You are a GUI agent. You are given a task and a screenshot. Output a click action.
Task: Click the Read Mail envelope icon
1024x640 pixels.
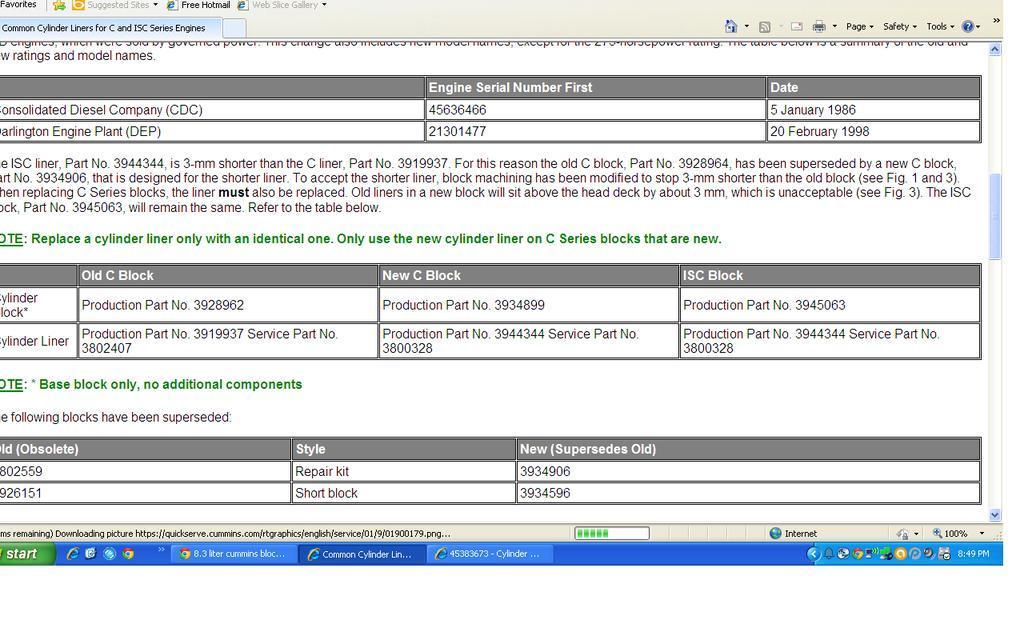click(x=797, y=27)
